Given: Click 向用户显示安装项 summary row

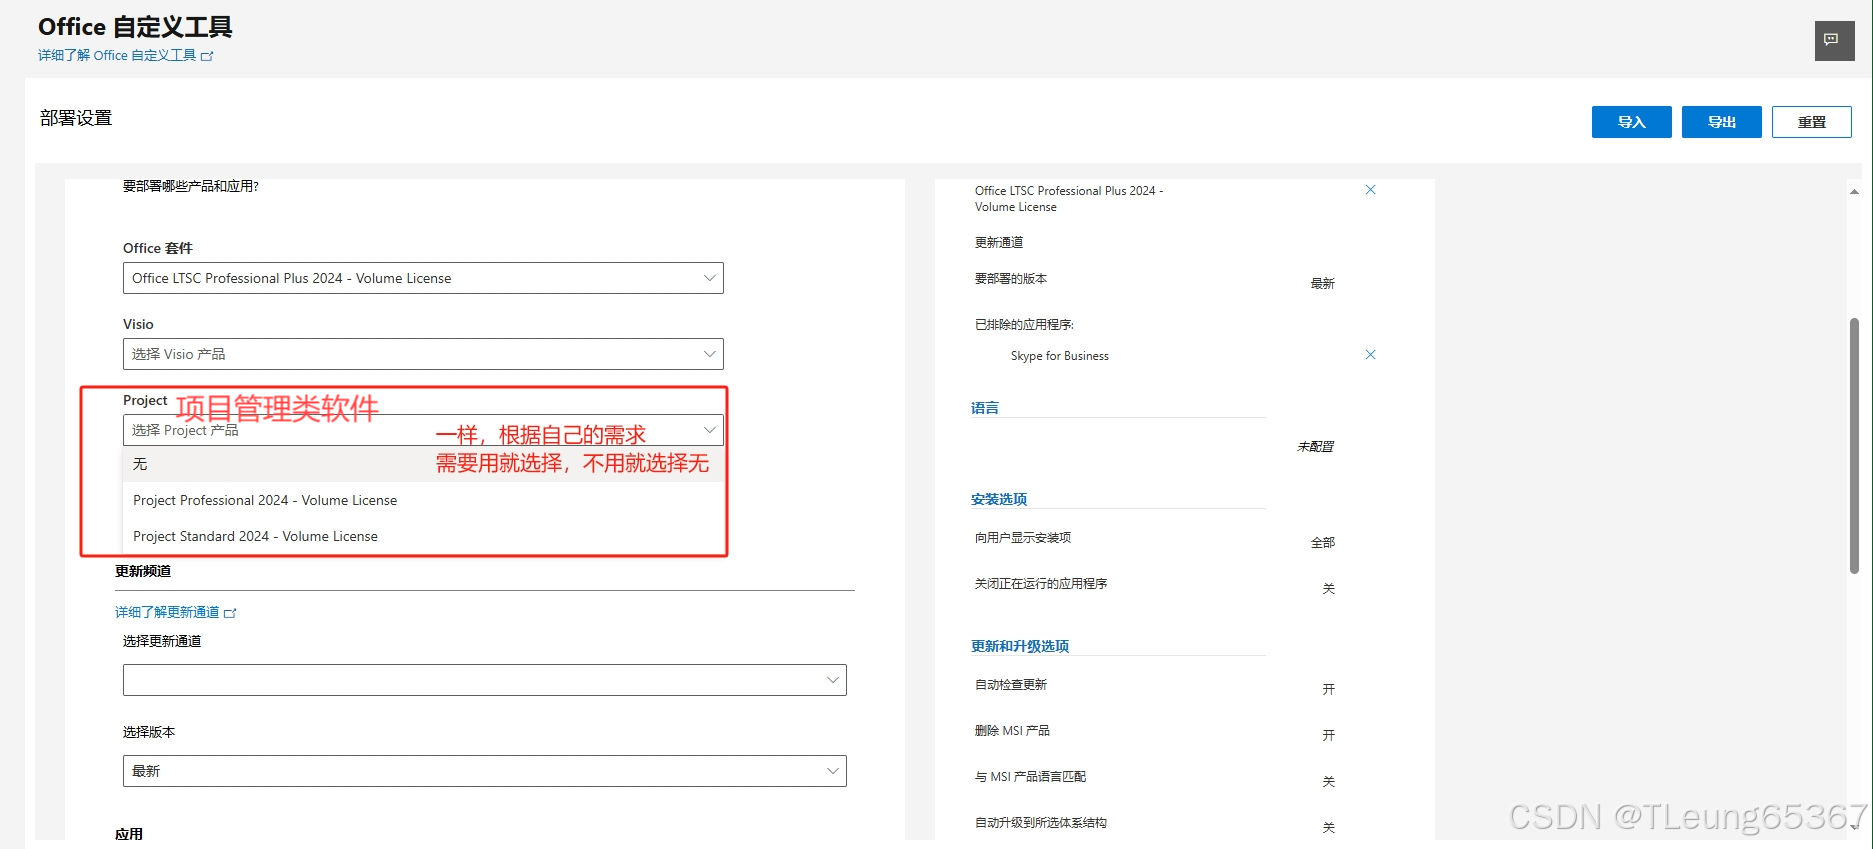Looking at the screenshot, I should (1155, 539).
